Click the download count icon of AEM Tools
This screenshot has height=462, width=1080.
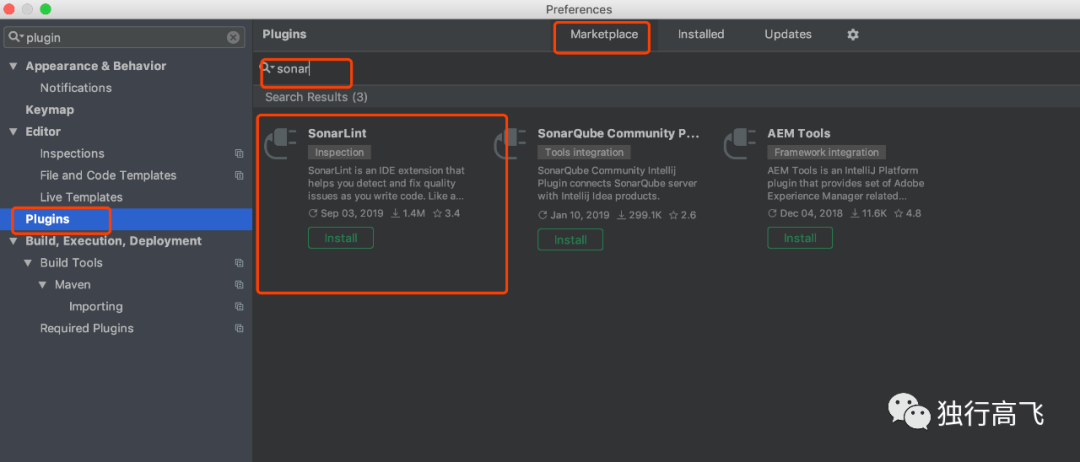(856, 214)
